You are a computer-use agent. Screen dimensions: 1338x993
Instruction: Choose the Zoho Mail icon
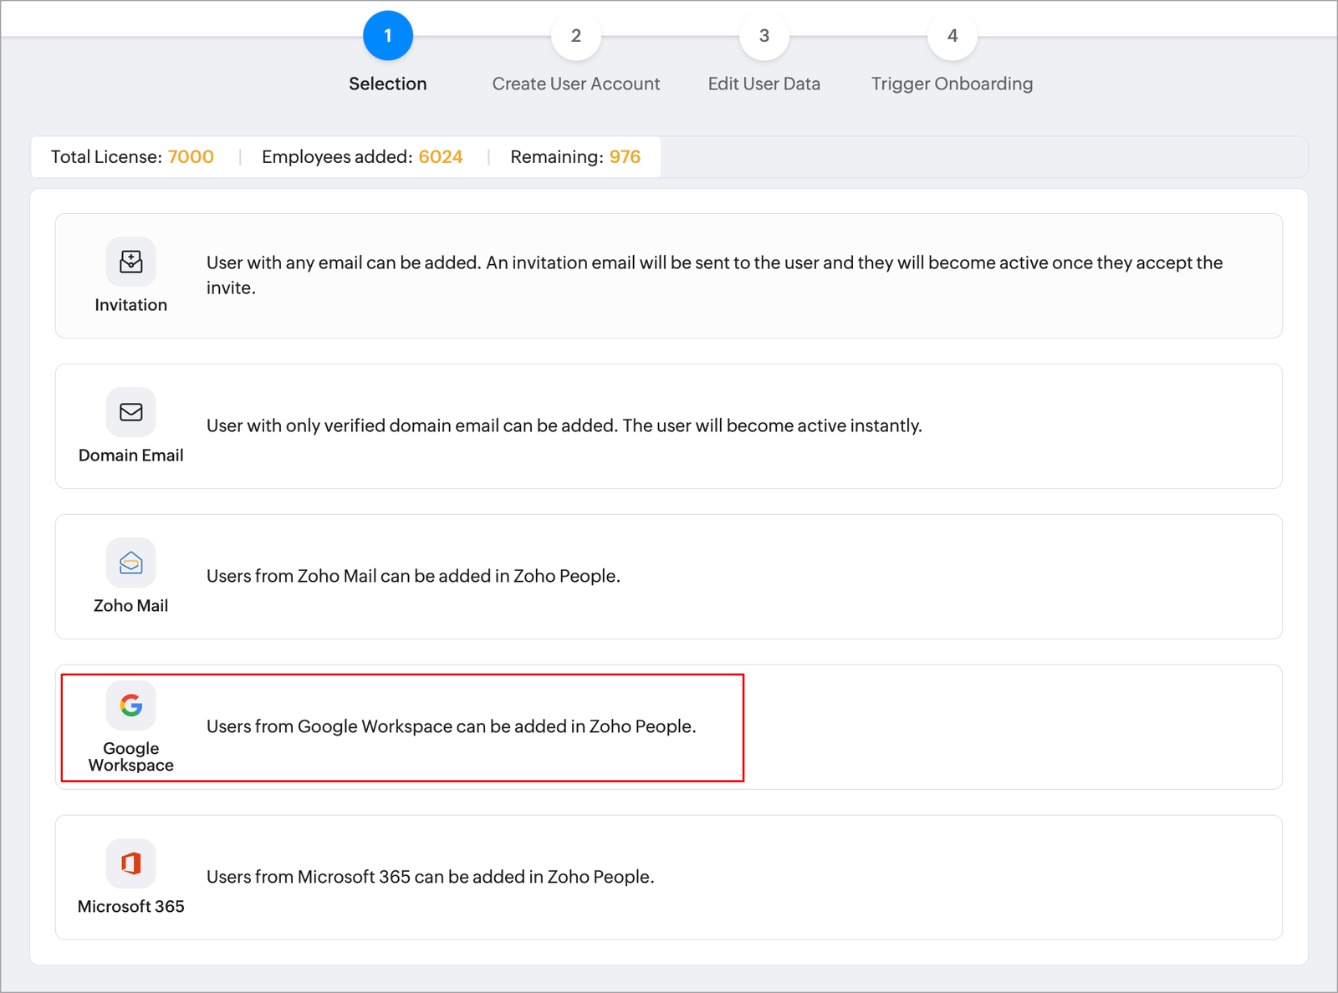[131, 563]
